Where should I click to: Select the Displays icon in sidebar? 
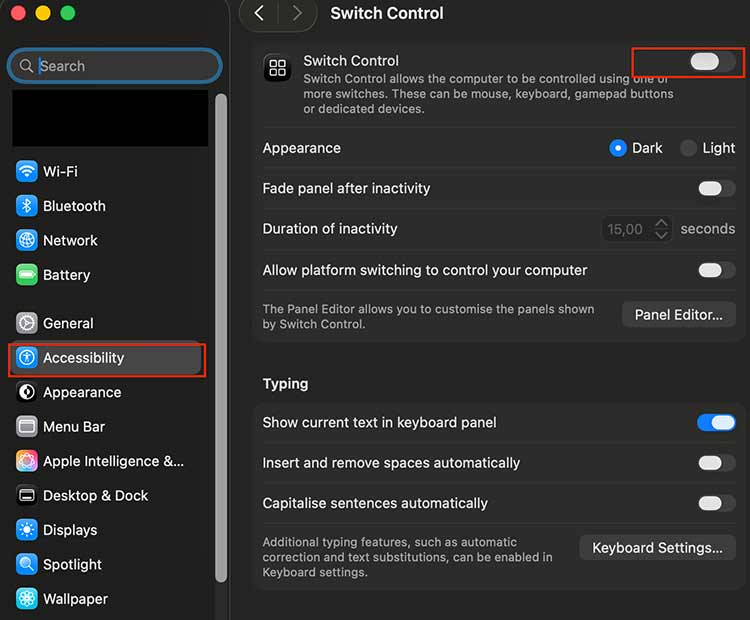point(27,530)
